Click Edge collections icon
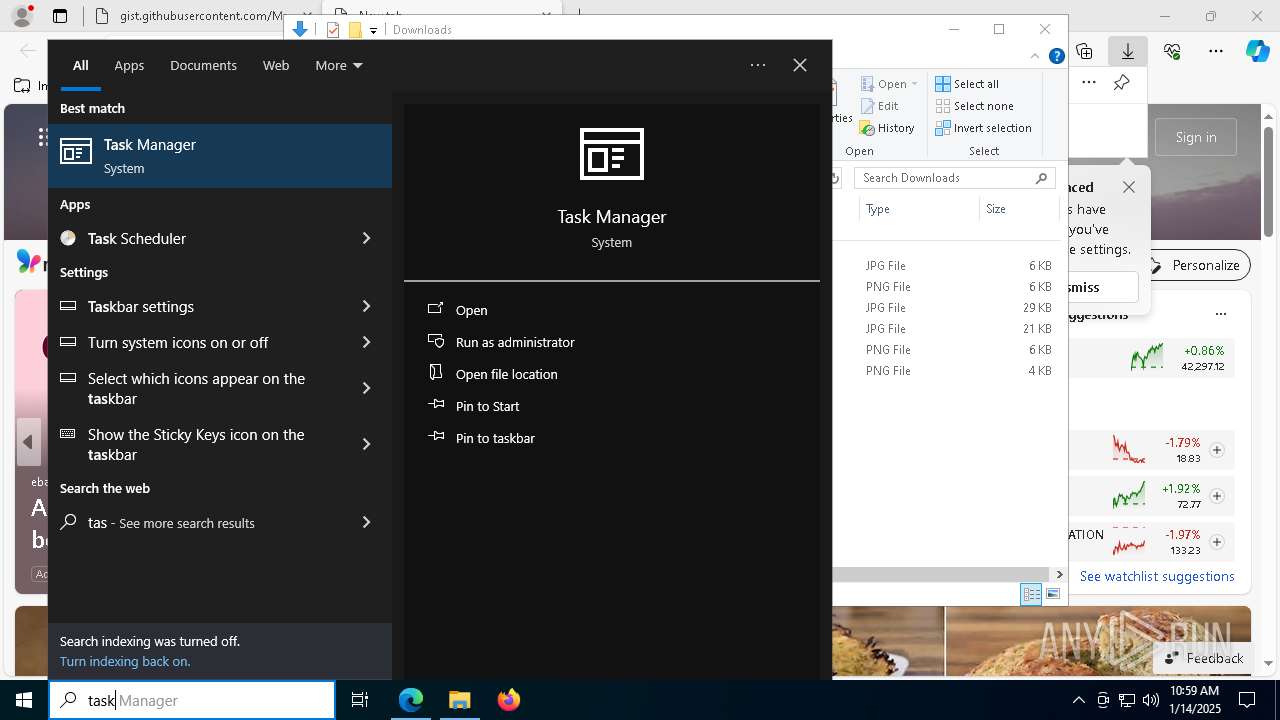 click(1084, 51)
